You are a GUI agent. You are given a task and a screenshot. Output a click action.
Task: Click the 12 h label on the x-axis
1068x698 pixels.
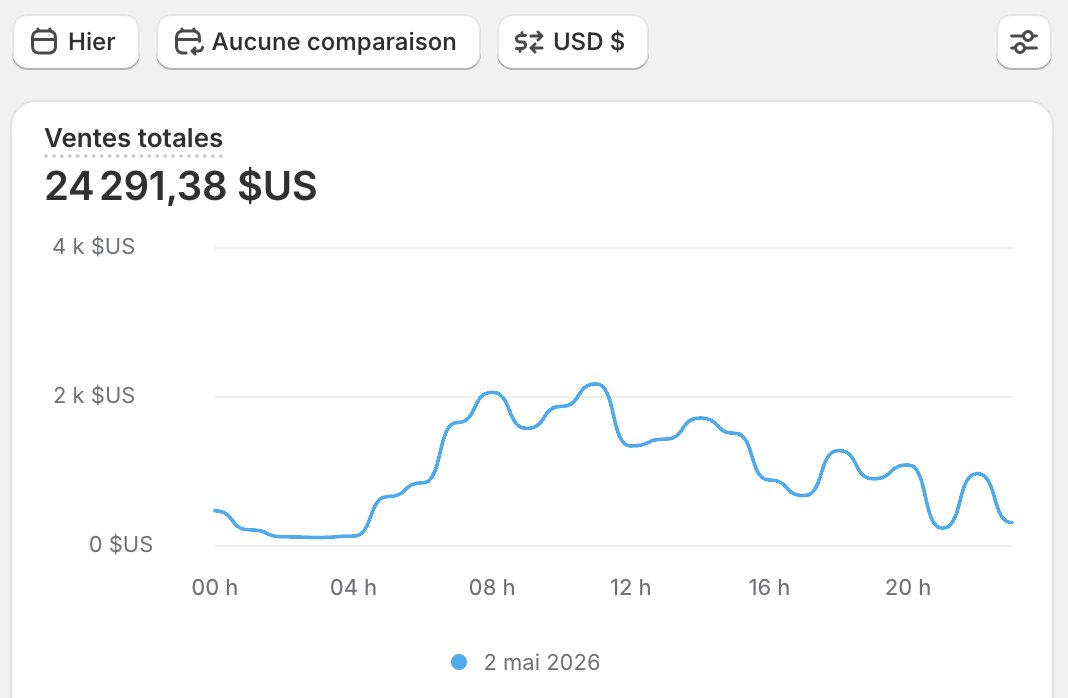pyautogui.click(x=630, y=587)
